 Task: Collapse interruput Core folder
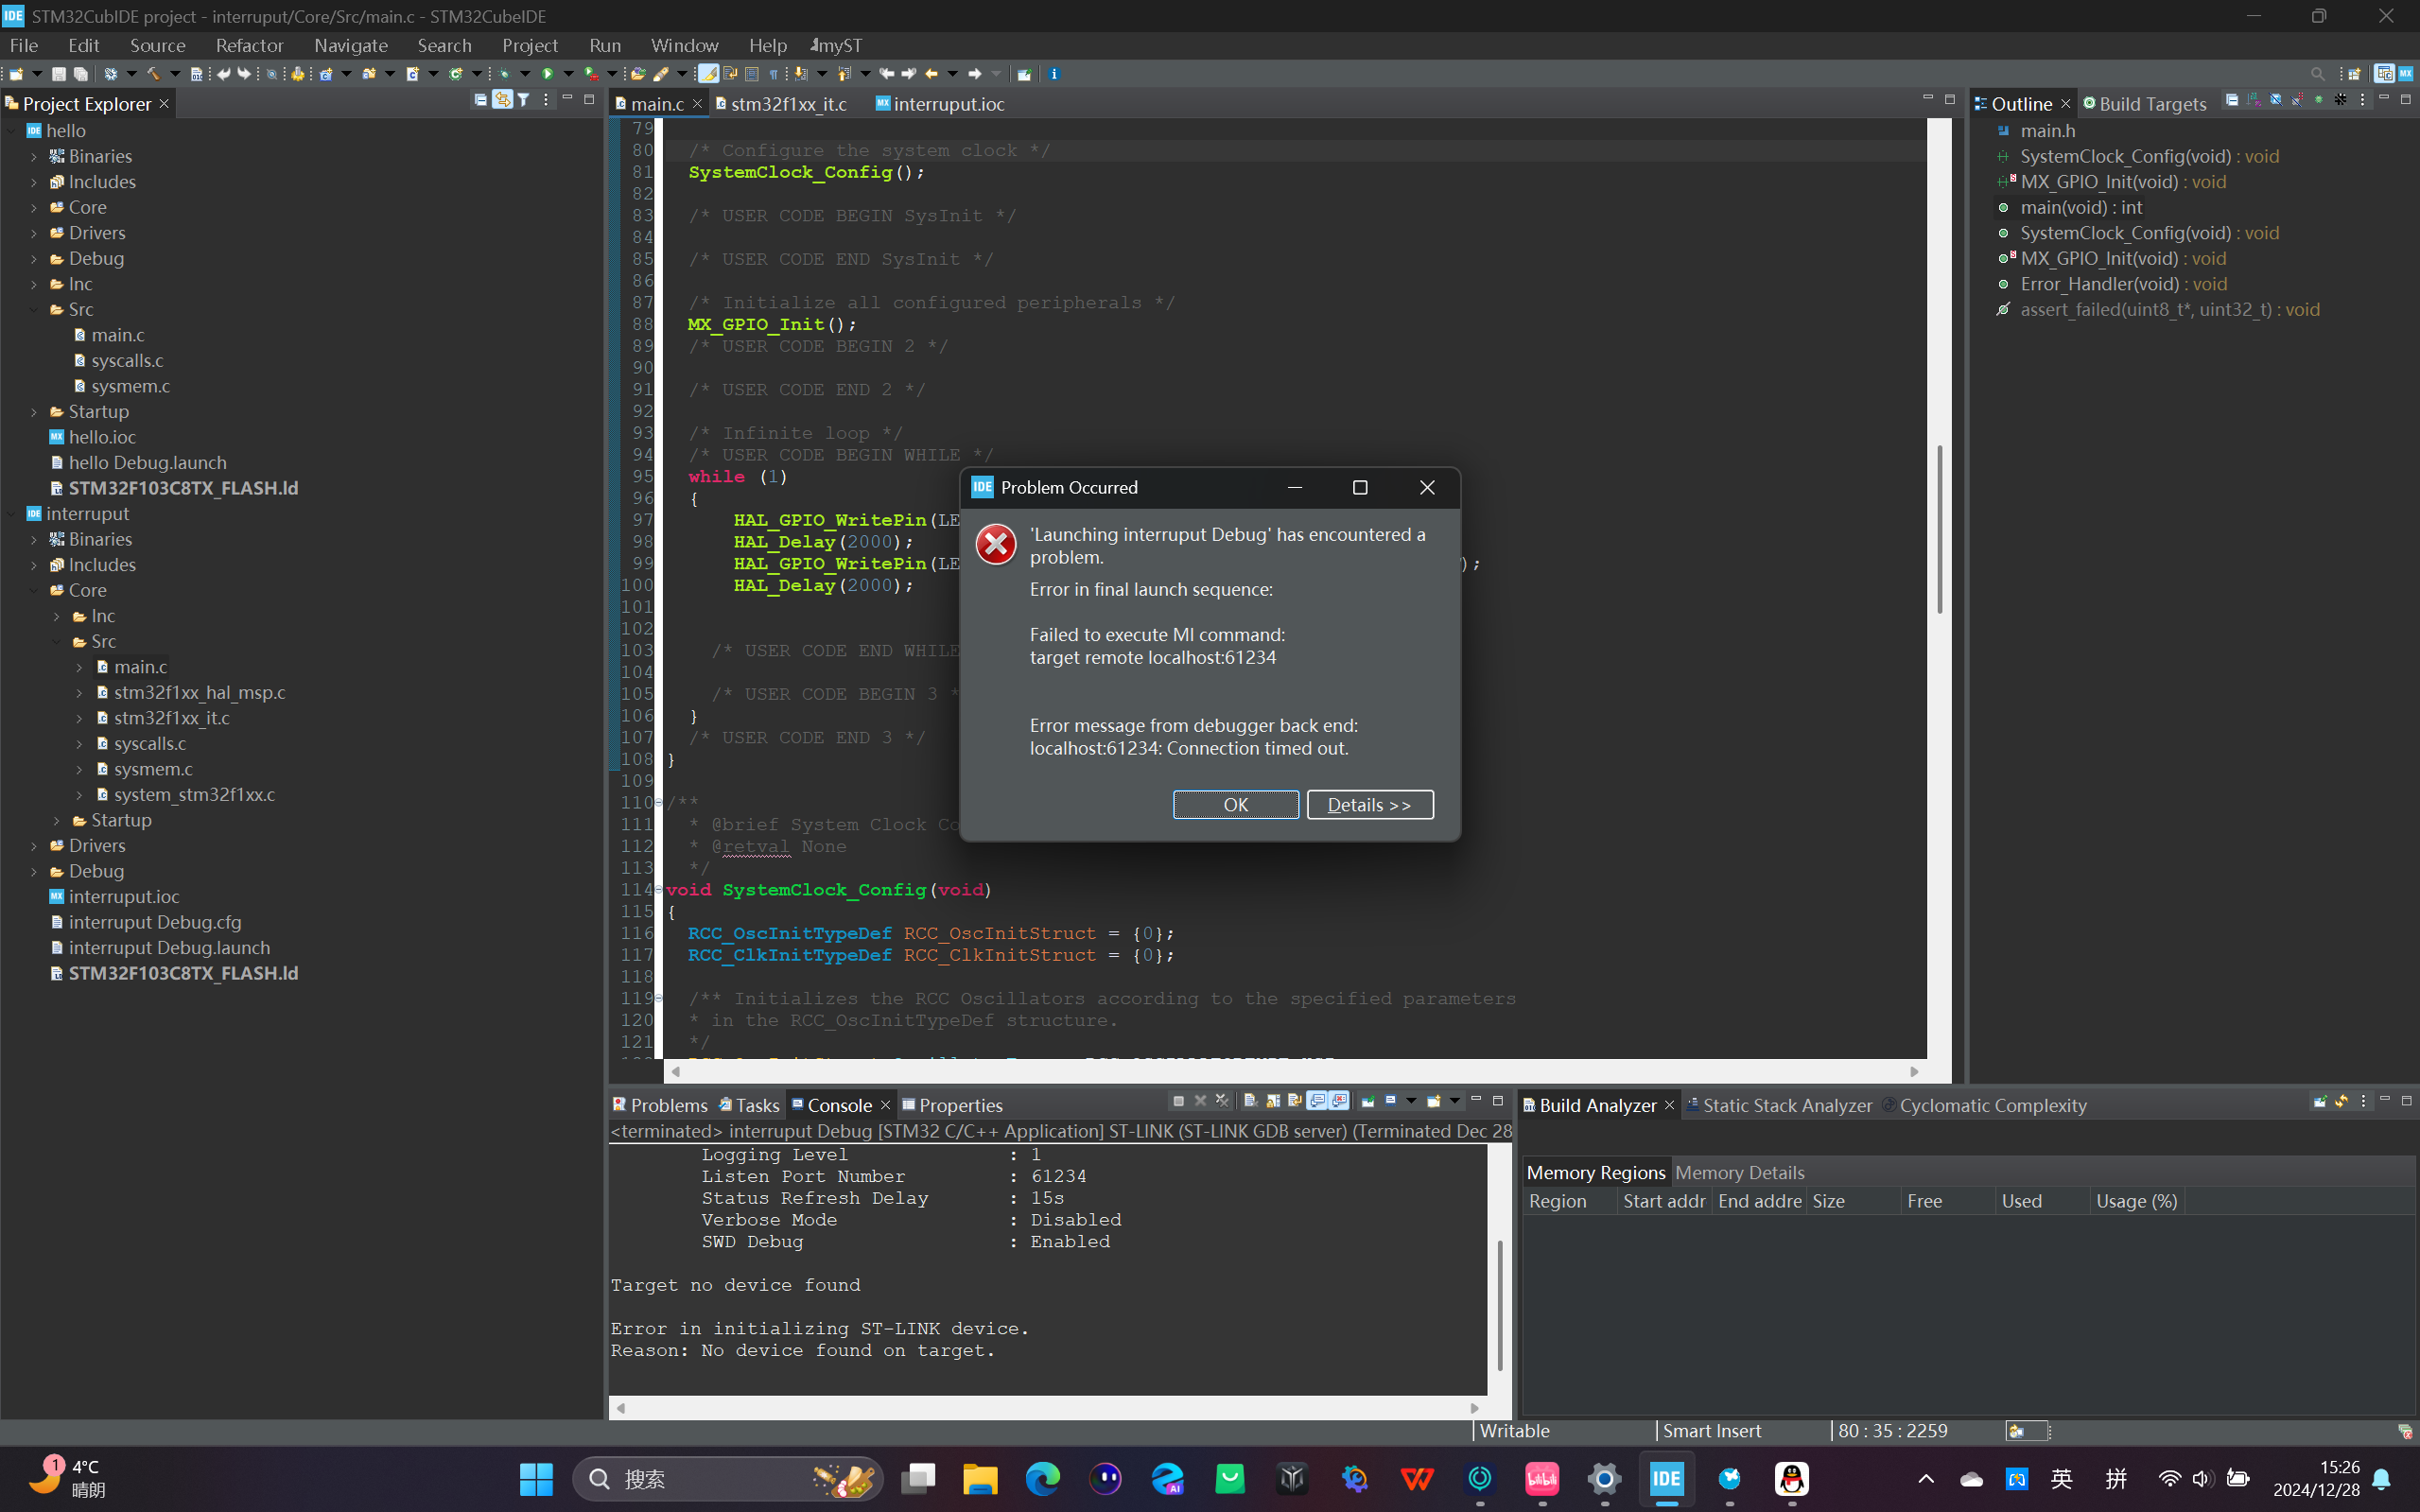tap(34, 590)
